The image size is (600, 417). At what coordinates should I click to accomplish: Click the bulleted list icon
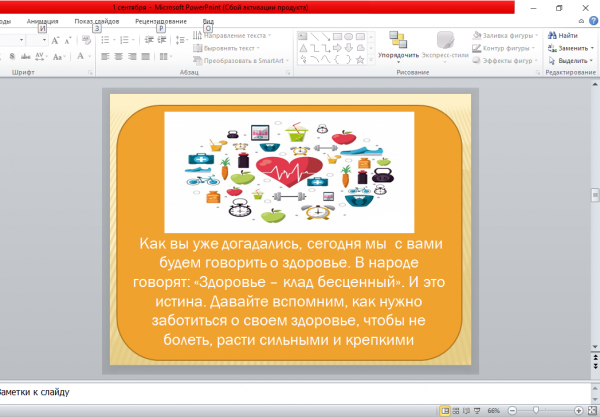click(x=103, y=41)
